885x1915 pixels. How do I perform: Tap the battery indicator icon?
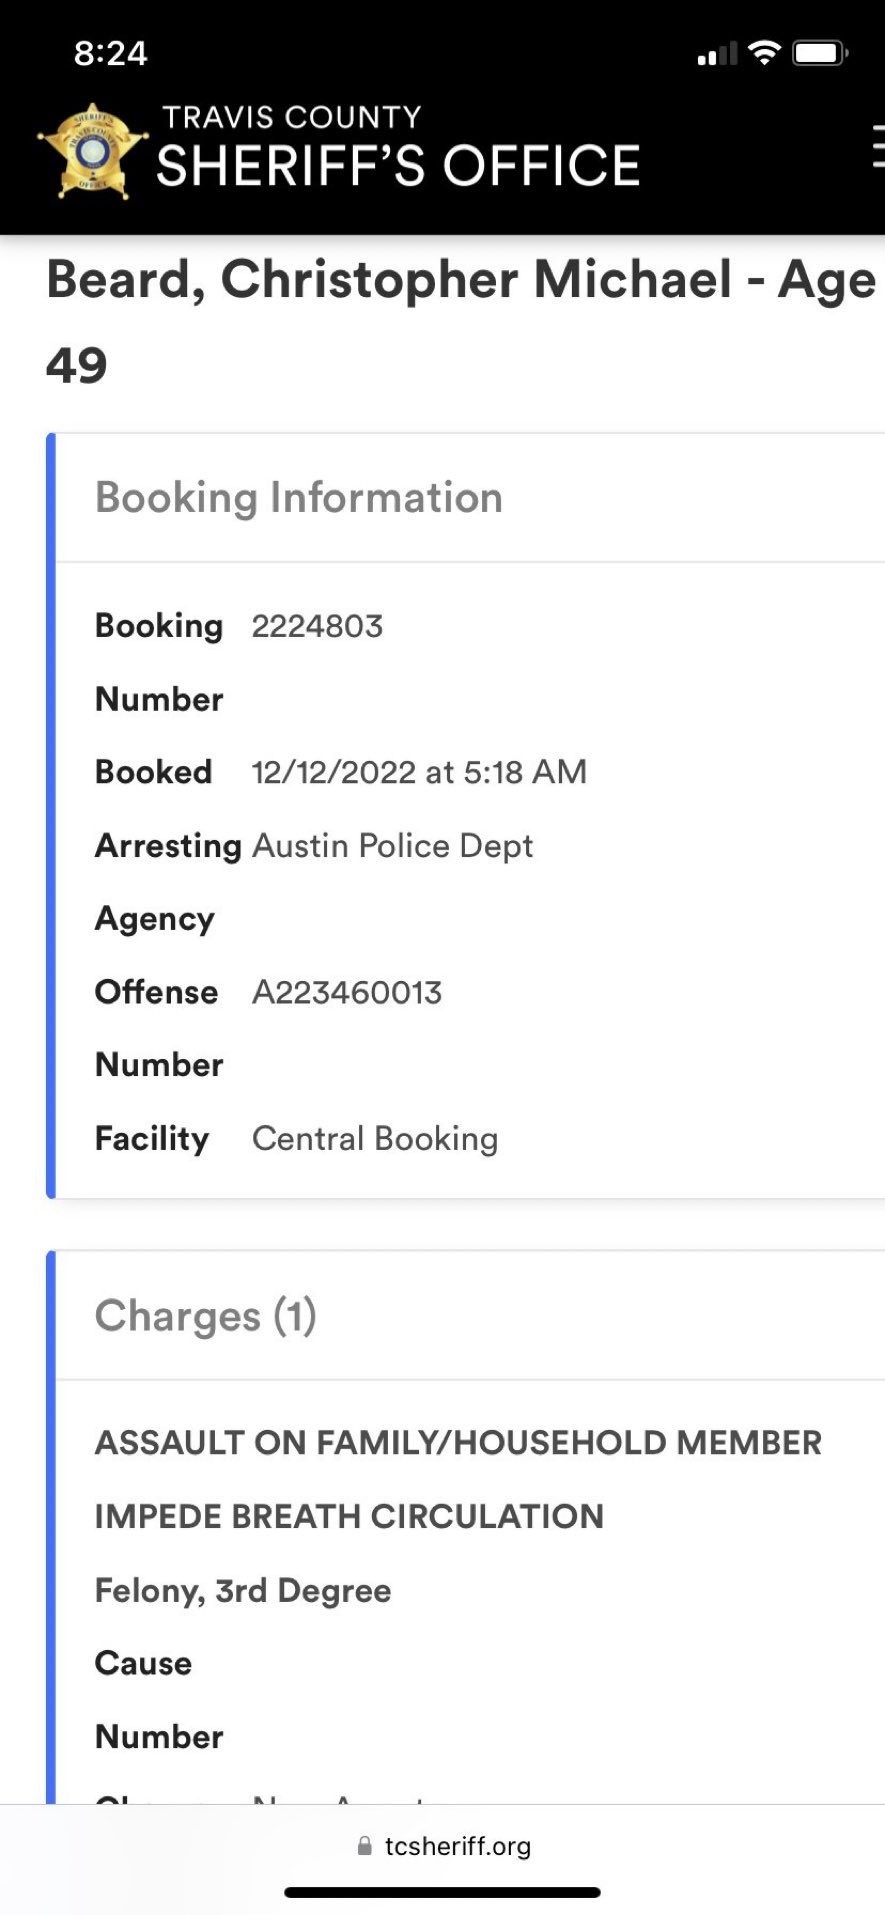click(820, 53)
